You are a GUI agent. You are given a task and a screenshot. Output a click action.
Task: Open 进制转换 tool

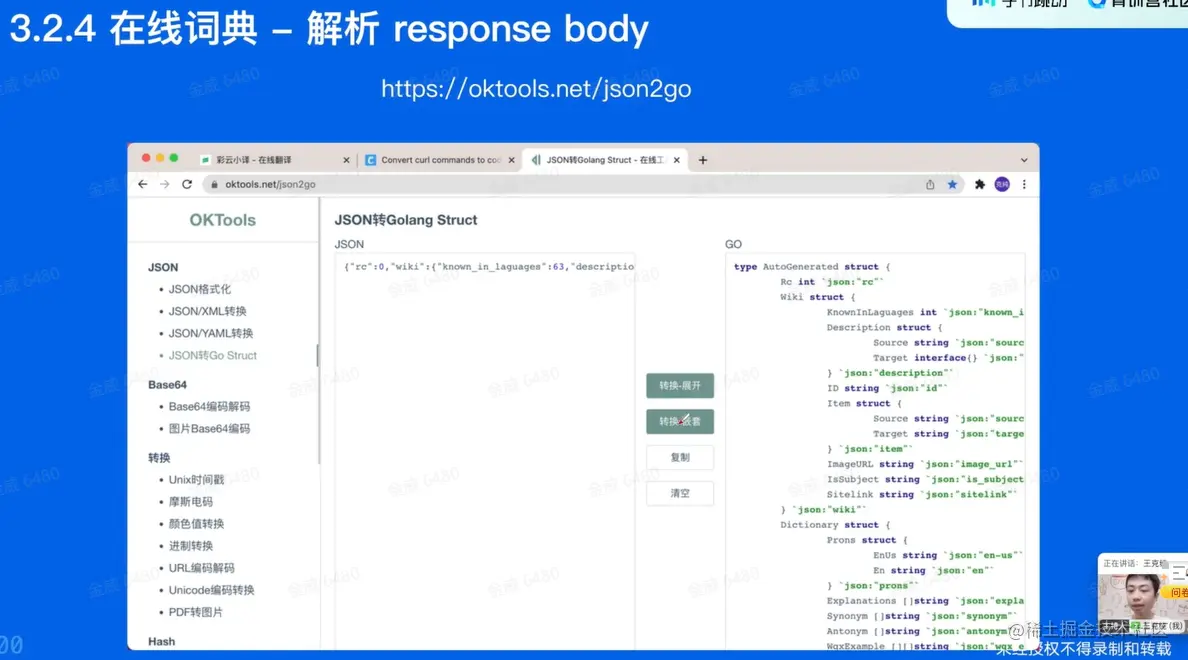point(190,545)
